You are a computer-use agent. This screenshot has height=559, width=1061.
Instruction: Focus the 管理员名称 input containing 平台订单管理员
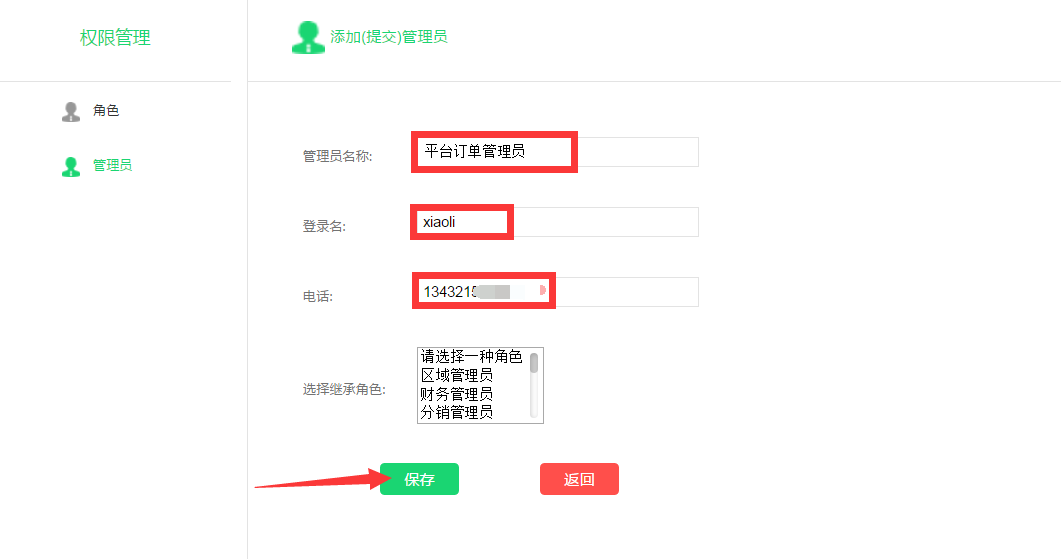[x=557, y=152]
